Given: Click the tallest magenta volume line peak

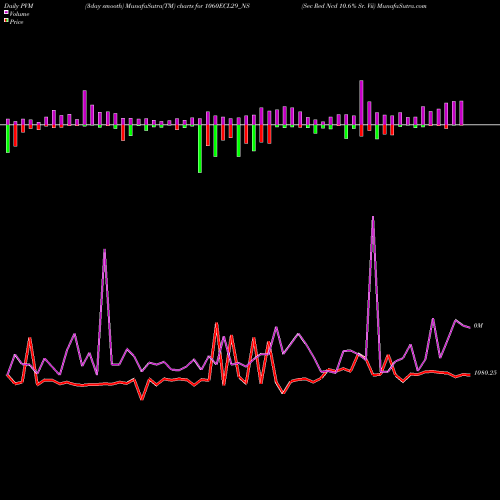Looking at the screenshot, I should point(373,218).
